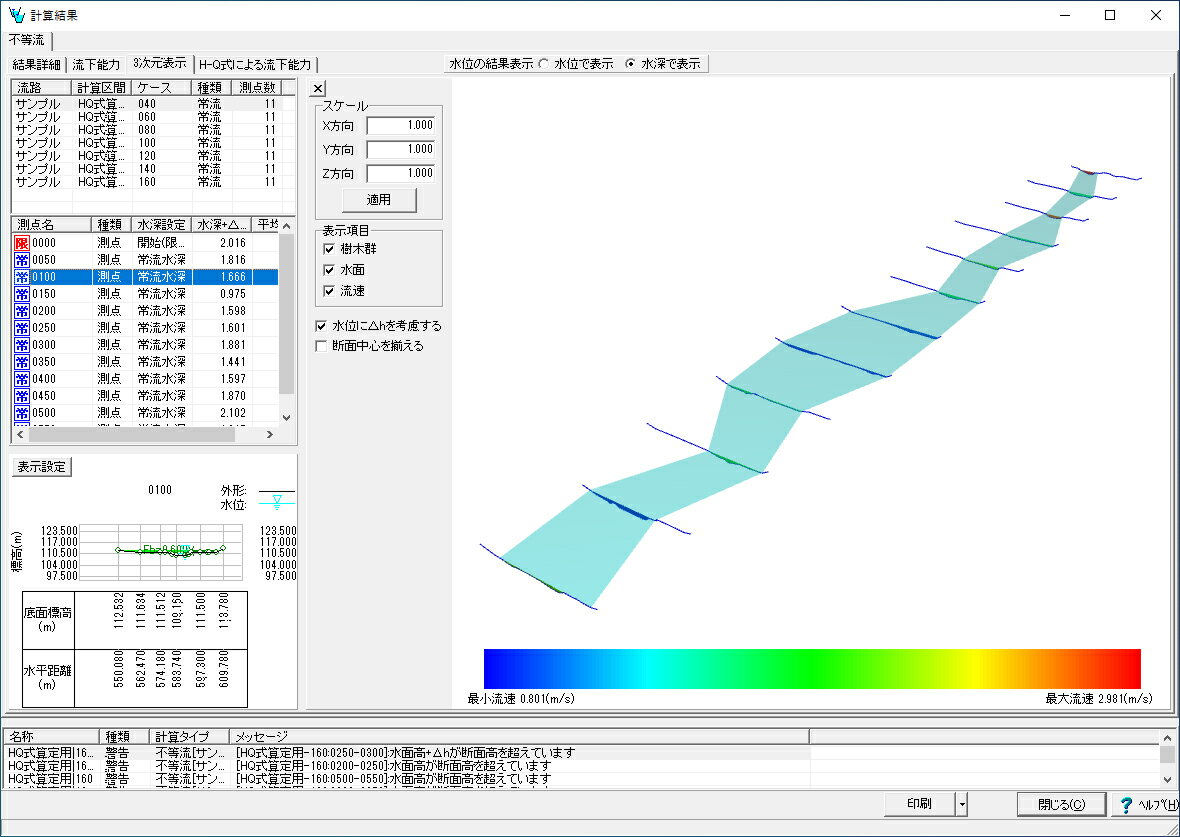Open the dropdown arrow next to 印刷

click(961, 804)
